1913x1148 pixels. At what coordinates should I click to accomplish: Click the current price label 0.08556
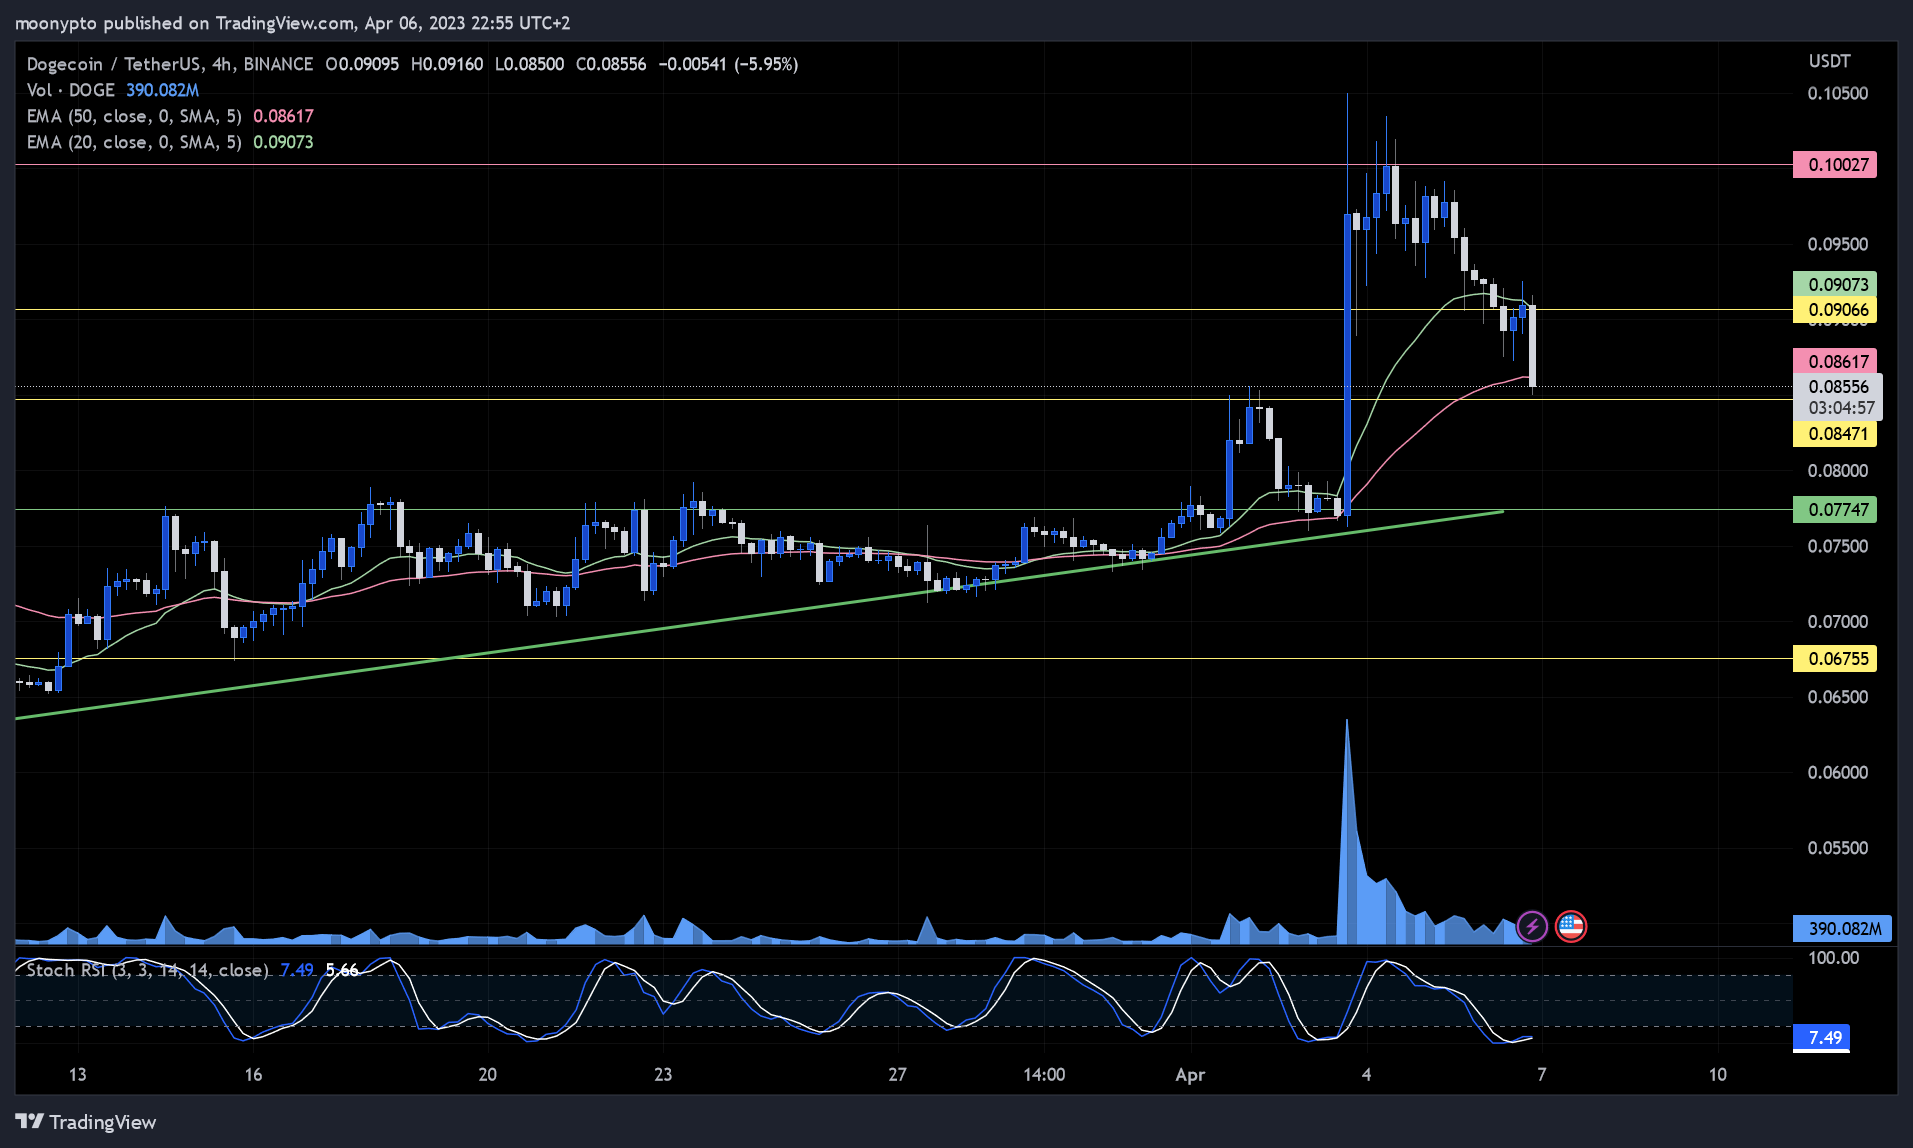pyautogui.click(x=1838, y=386)
